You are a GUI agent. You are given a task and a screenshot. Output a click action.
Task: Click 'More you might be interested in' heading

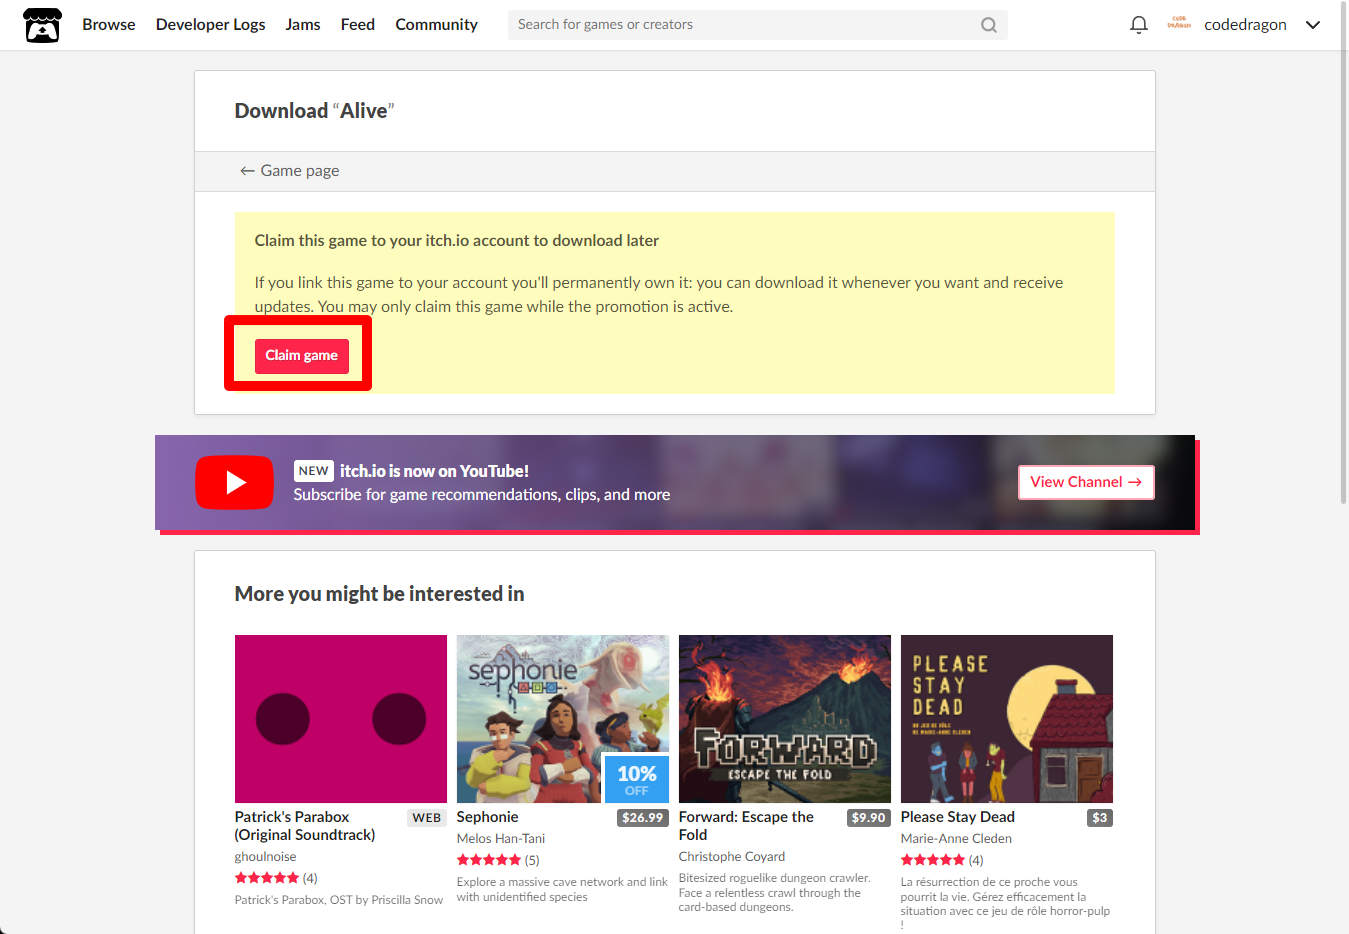[379, 594]
